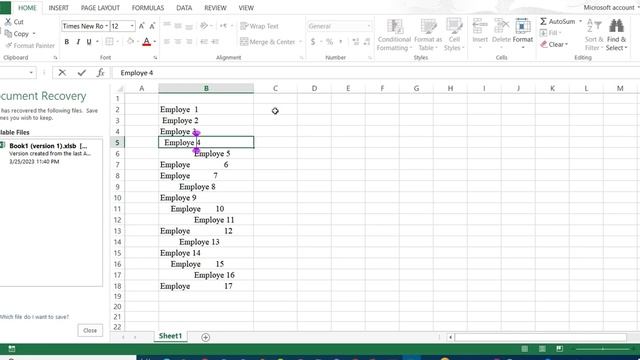Cancel the cell entry with X
This screenshot has width=640, height=360.
coord(62,73)
